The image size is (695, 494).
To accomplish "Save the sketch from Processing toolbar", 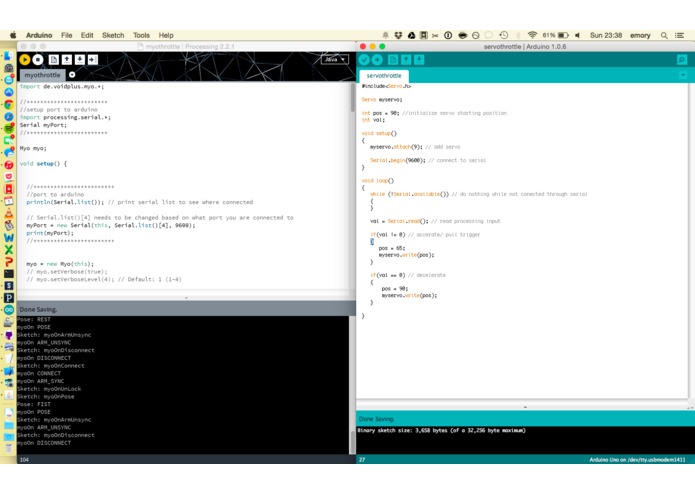I will 80,59.
